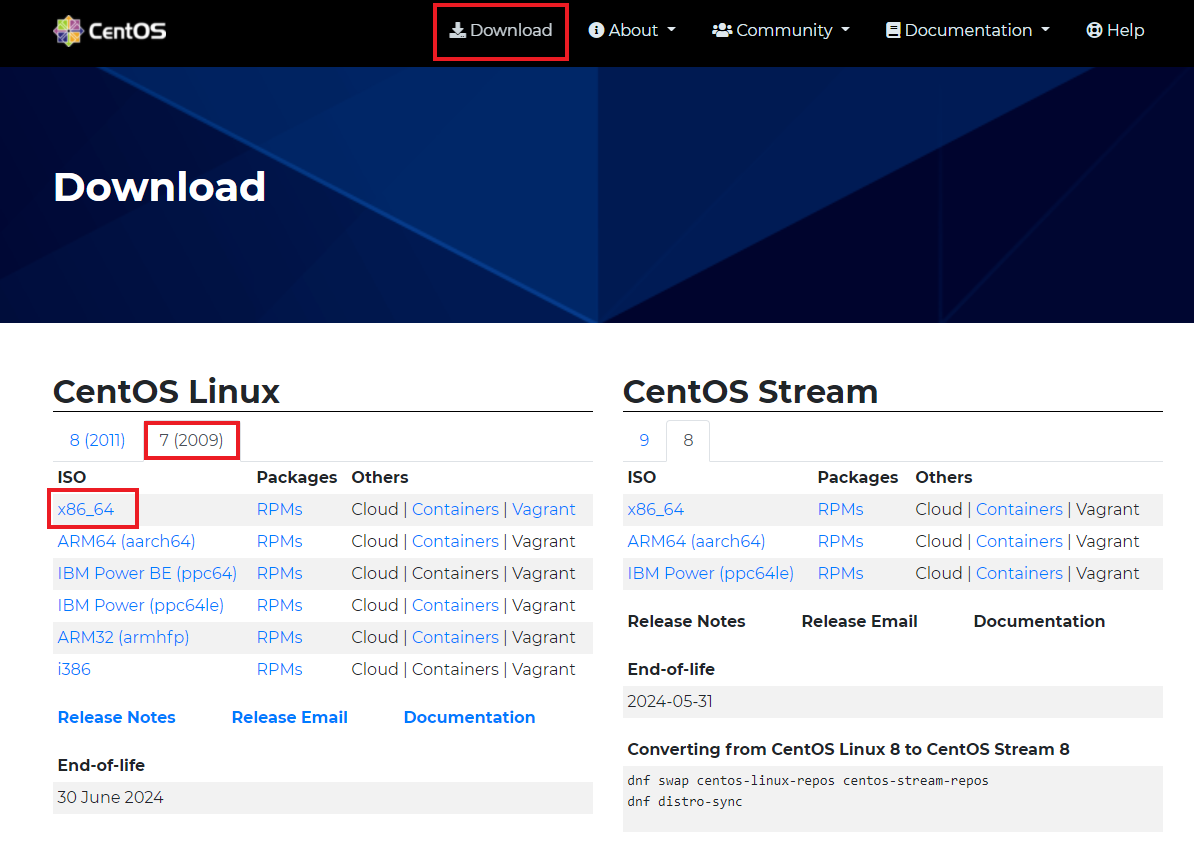Open RPMs in CentOS Stream x86_64 row
This screenshot has height=849, width=1194.
(x=841, y=509)
